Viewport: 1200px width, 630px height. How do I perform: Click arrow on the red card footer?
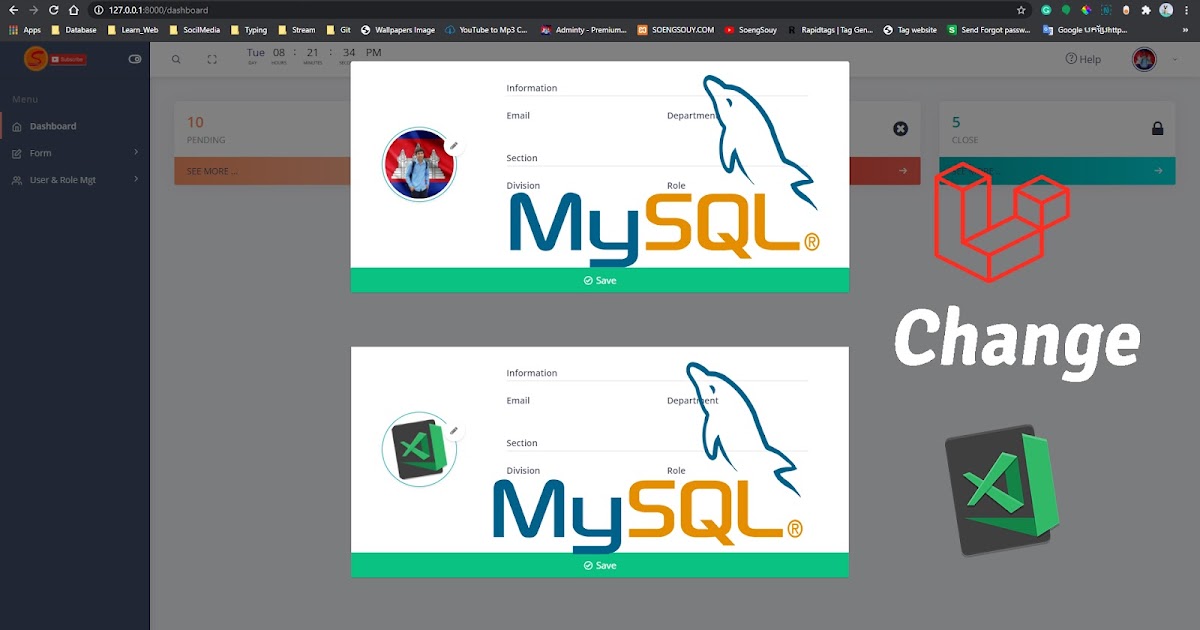point(903,171)
